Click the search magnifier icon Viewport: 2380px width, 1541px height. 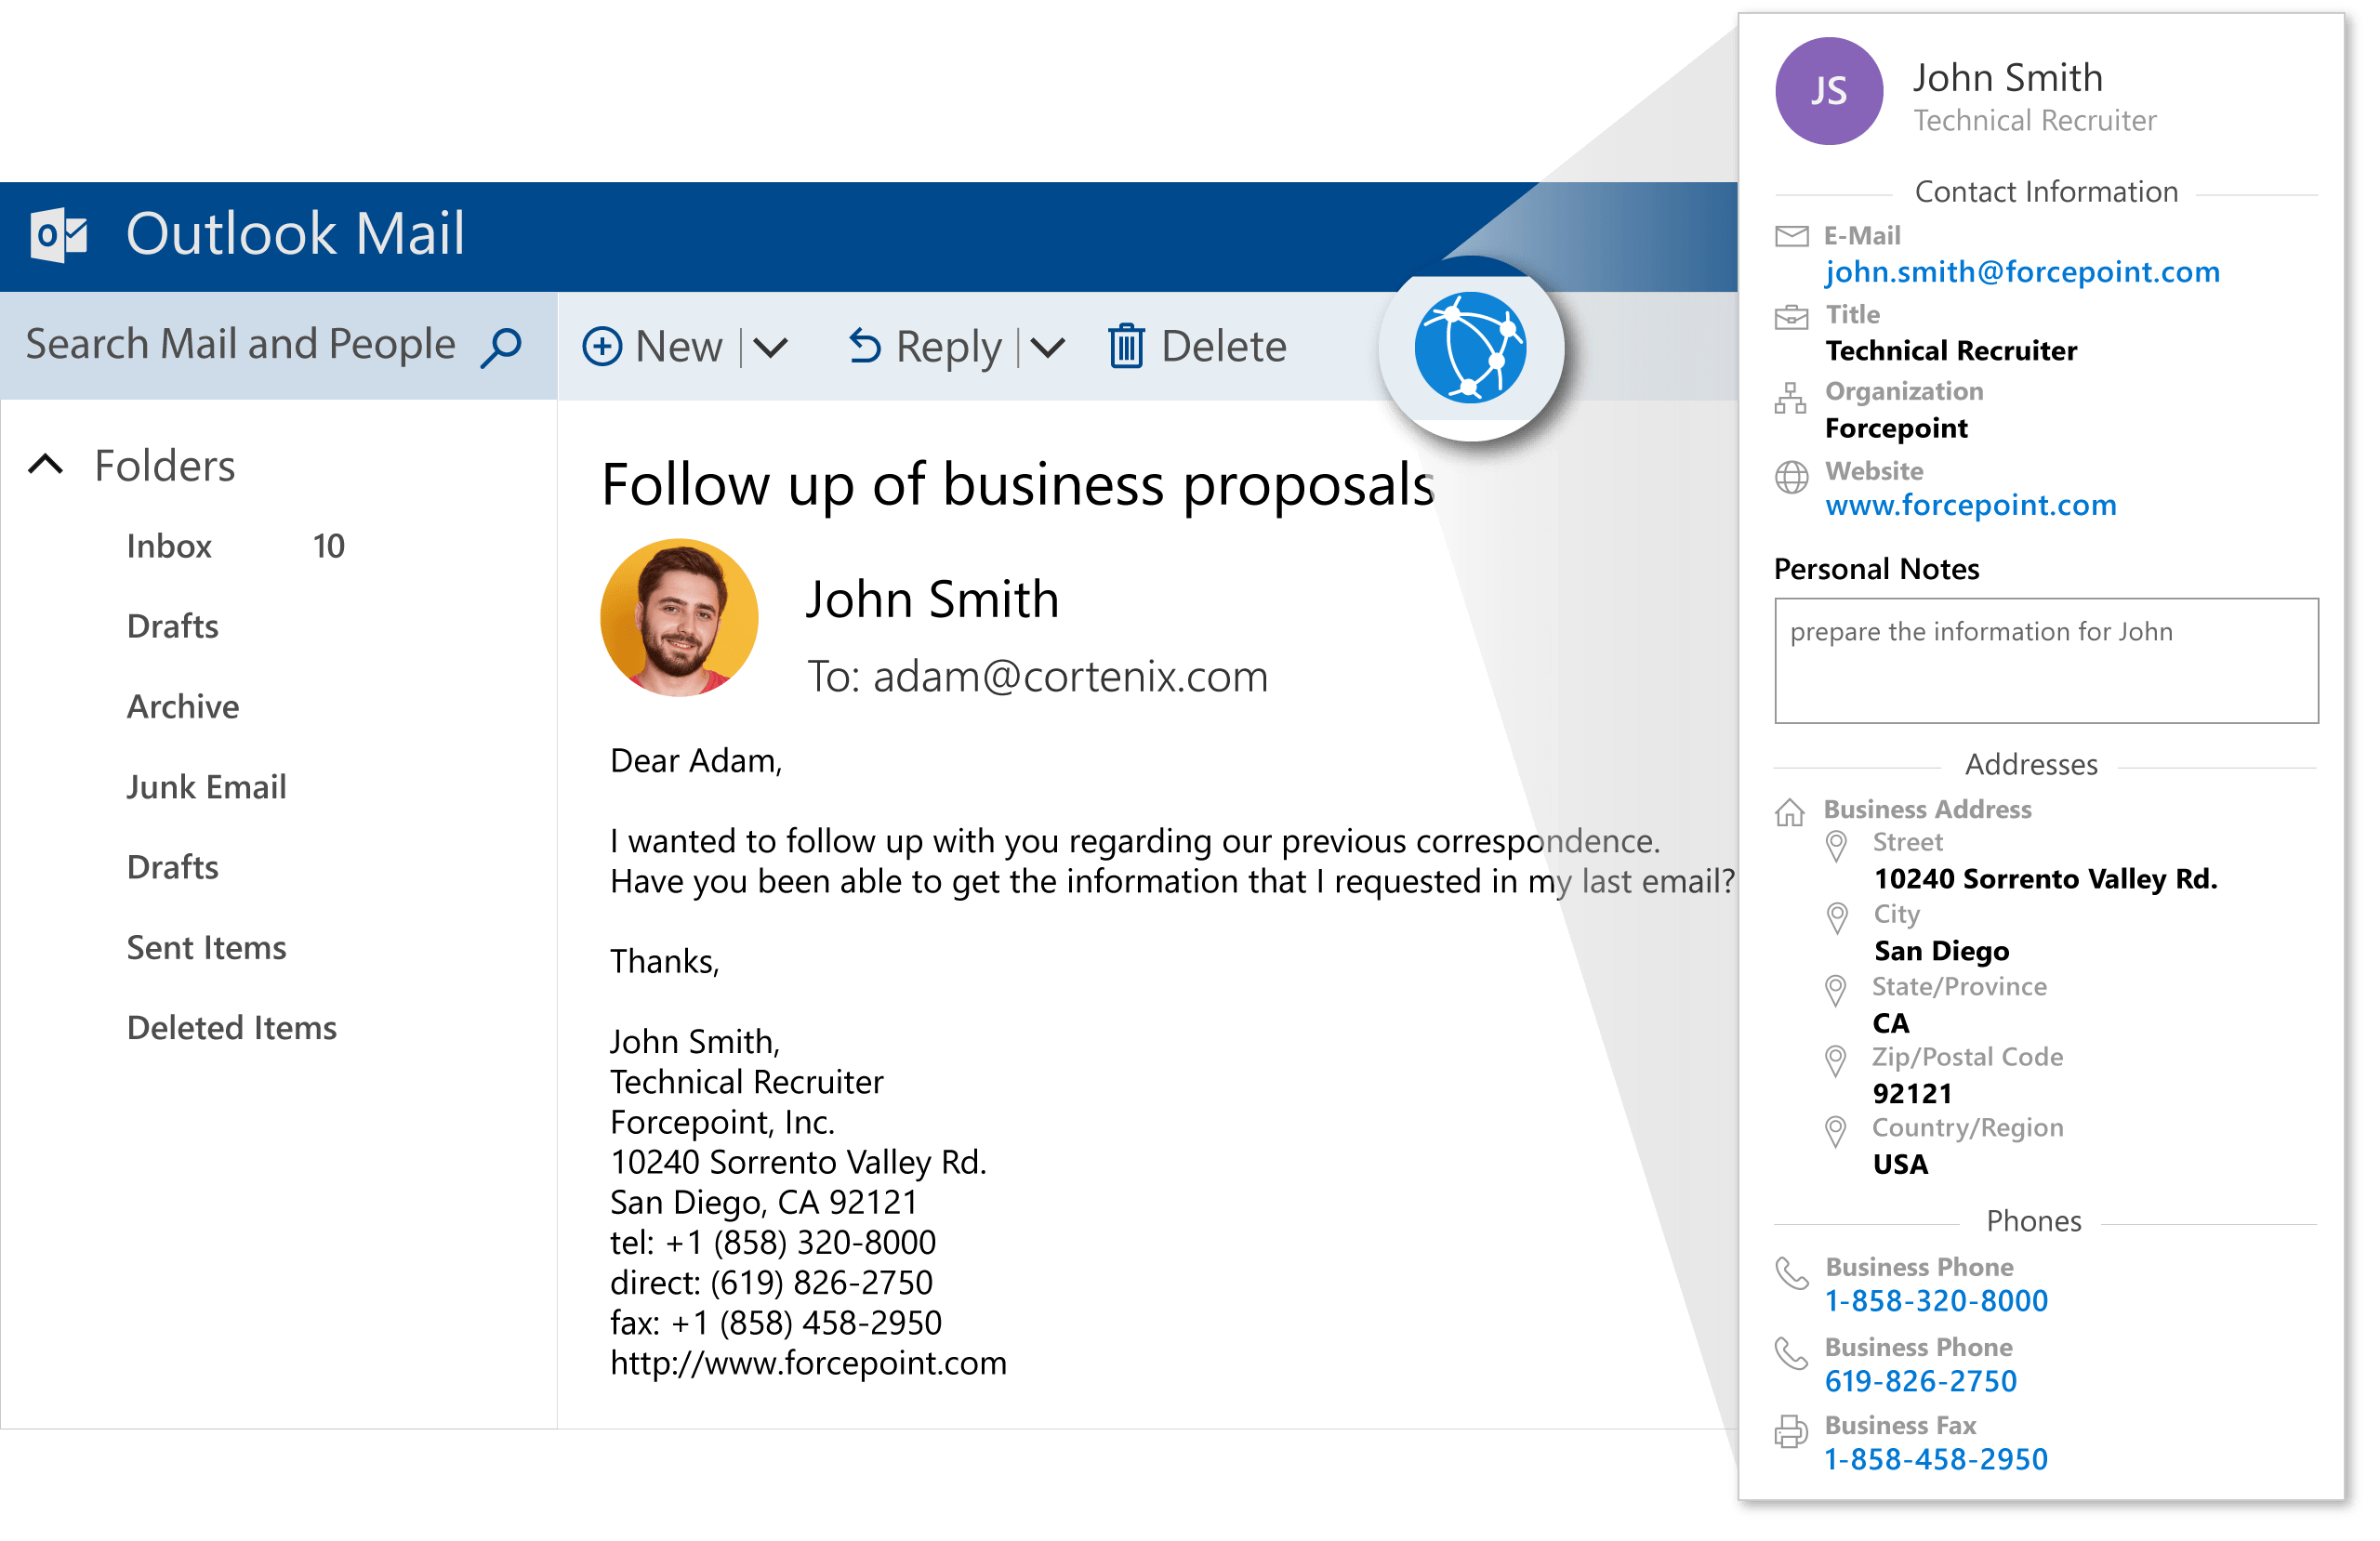pyautogui.click(x=501, y=348)
